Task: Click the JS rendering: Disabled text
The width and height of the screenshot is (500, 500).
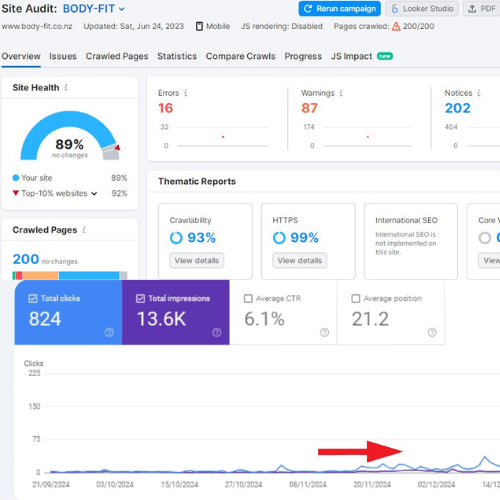Action: 282,26
